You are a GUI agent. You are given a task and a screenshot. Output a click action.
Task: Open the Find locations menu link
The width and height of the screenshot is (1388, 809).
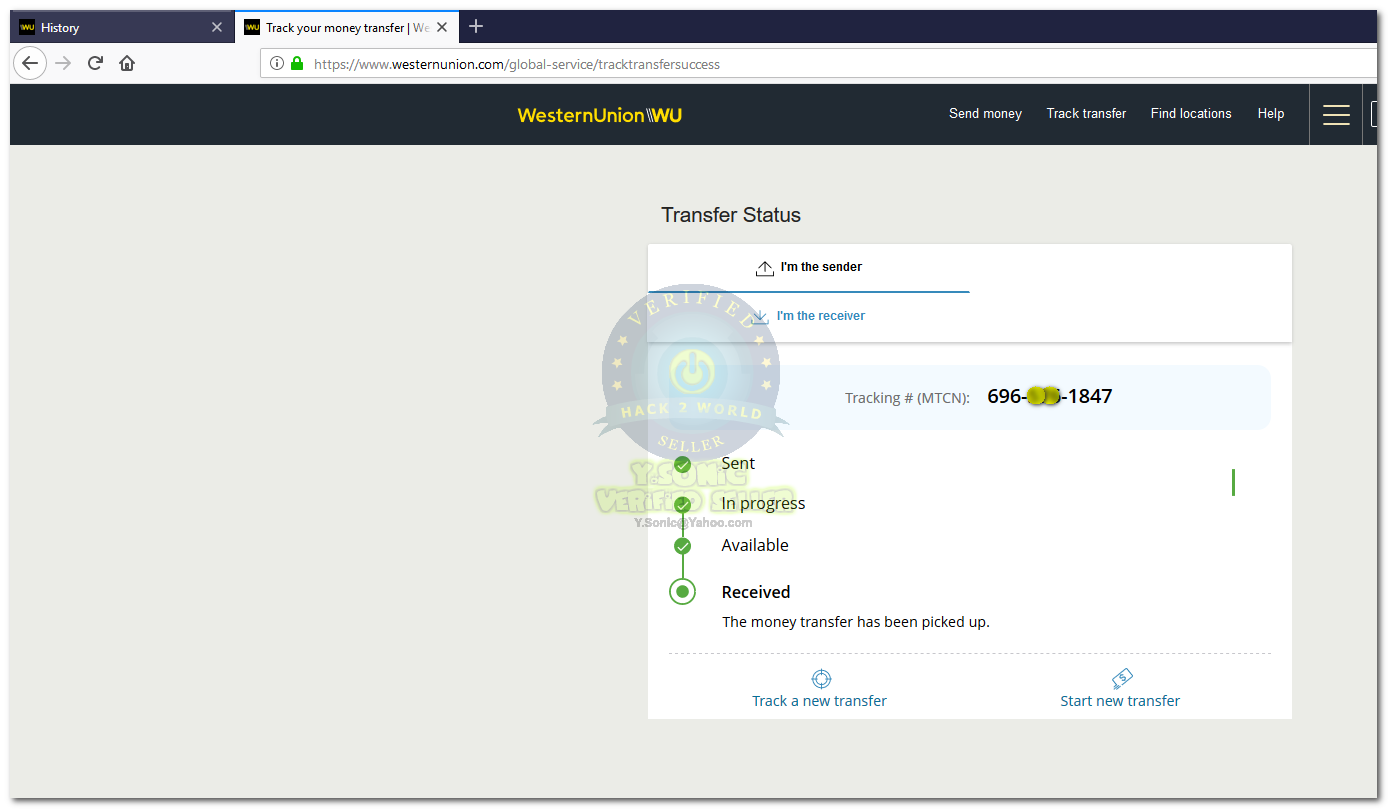(1191, 114)
